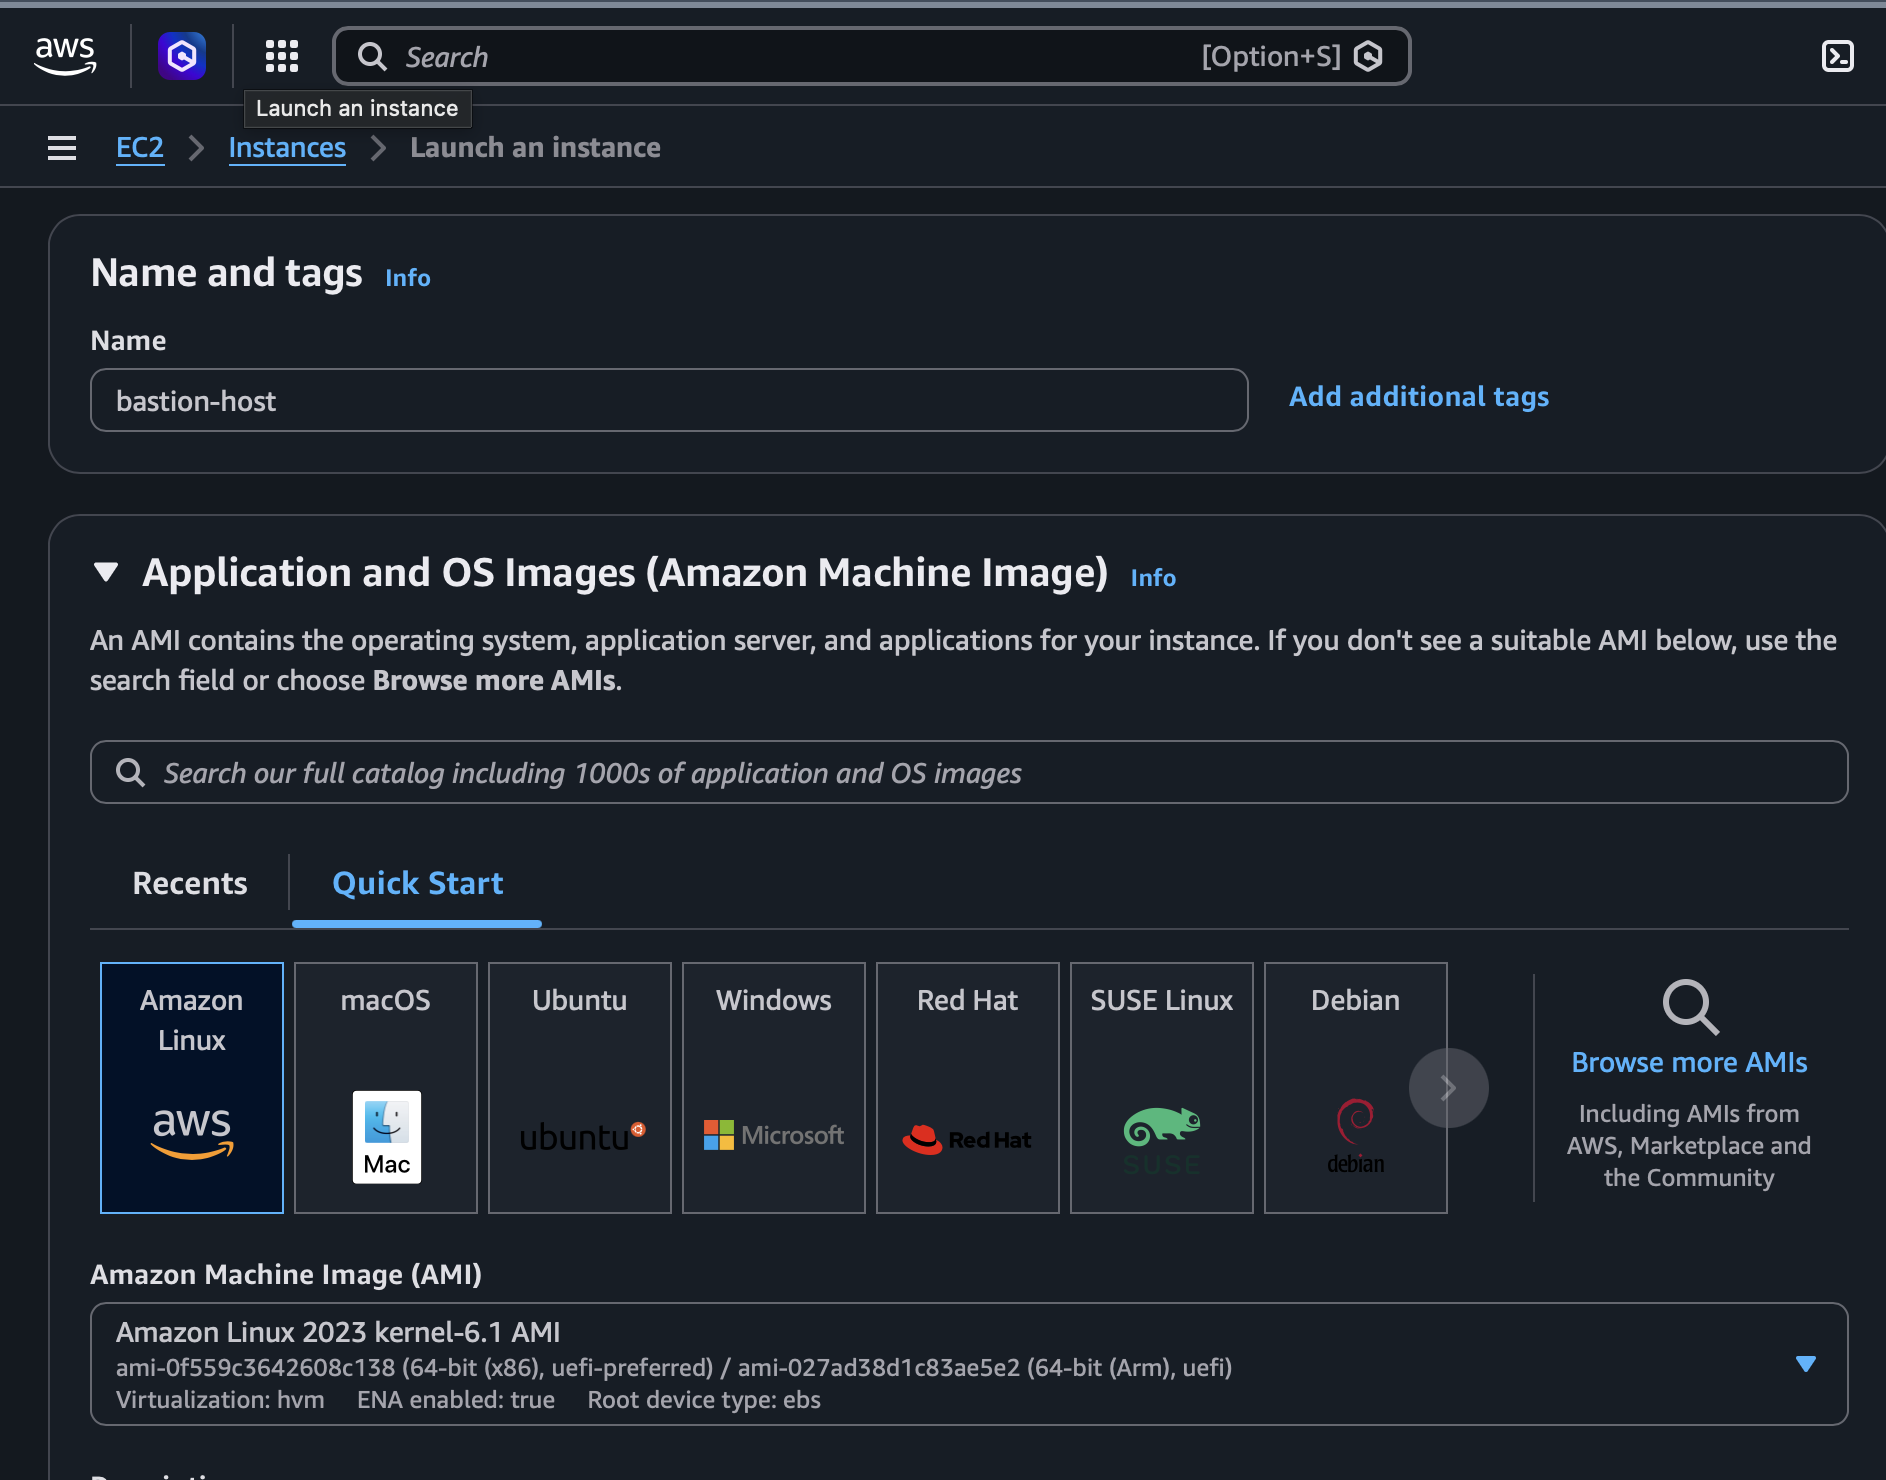Open the hamburger navigation menu

(x=62, y=148)
